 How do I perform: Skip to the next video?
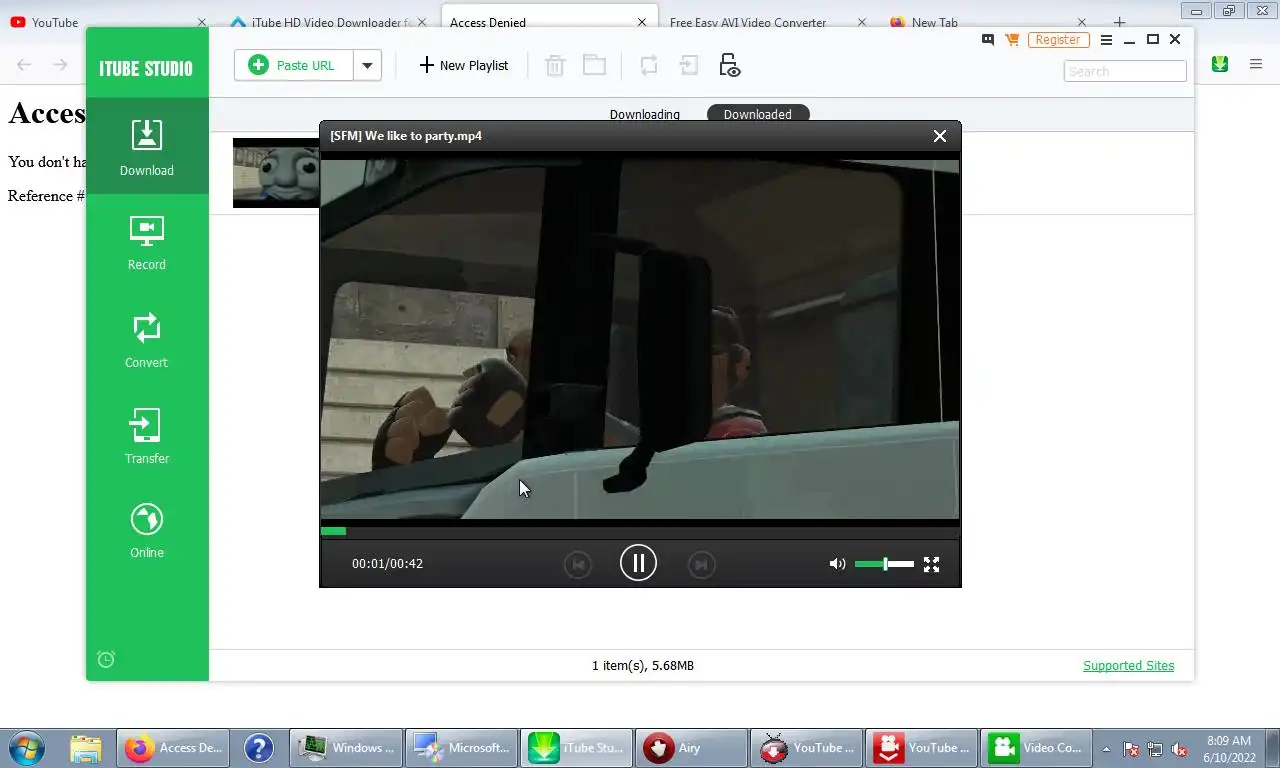pyautogui.click(x=701, y=565)
